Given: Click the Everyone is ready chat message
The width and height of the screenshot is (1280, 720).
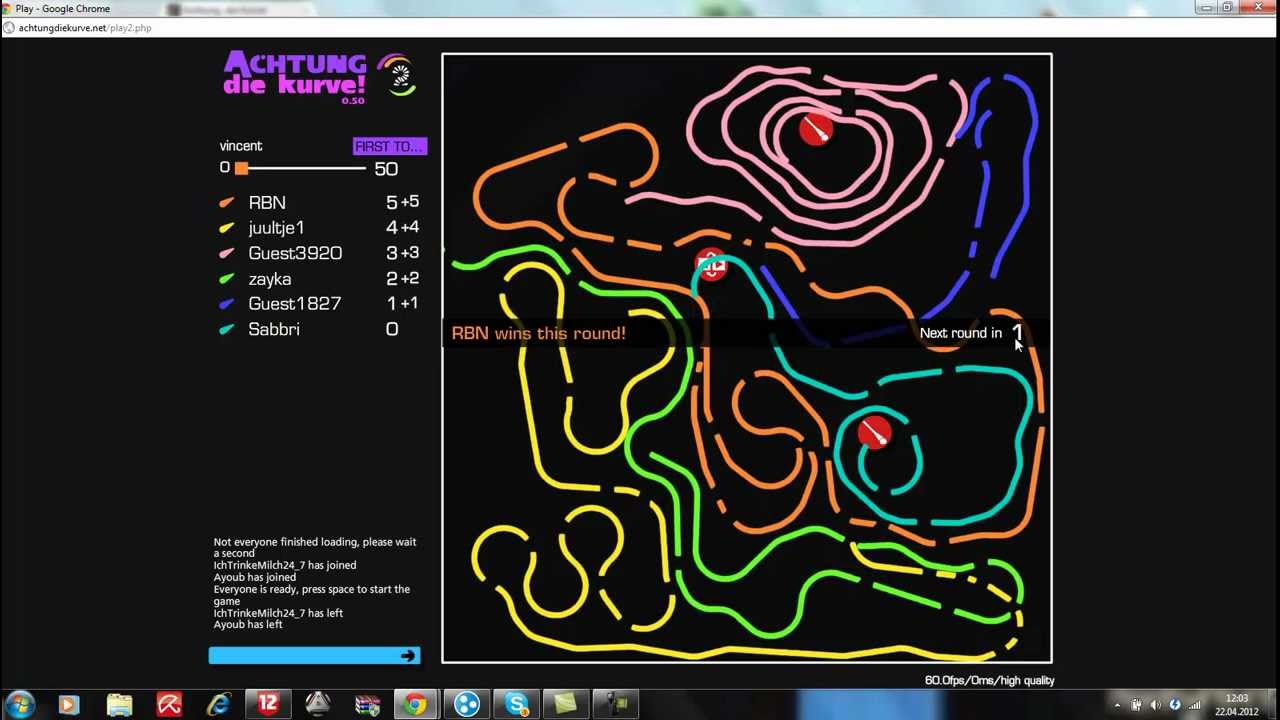Looking at the screenshot, I should click(312, 595).
